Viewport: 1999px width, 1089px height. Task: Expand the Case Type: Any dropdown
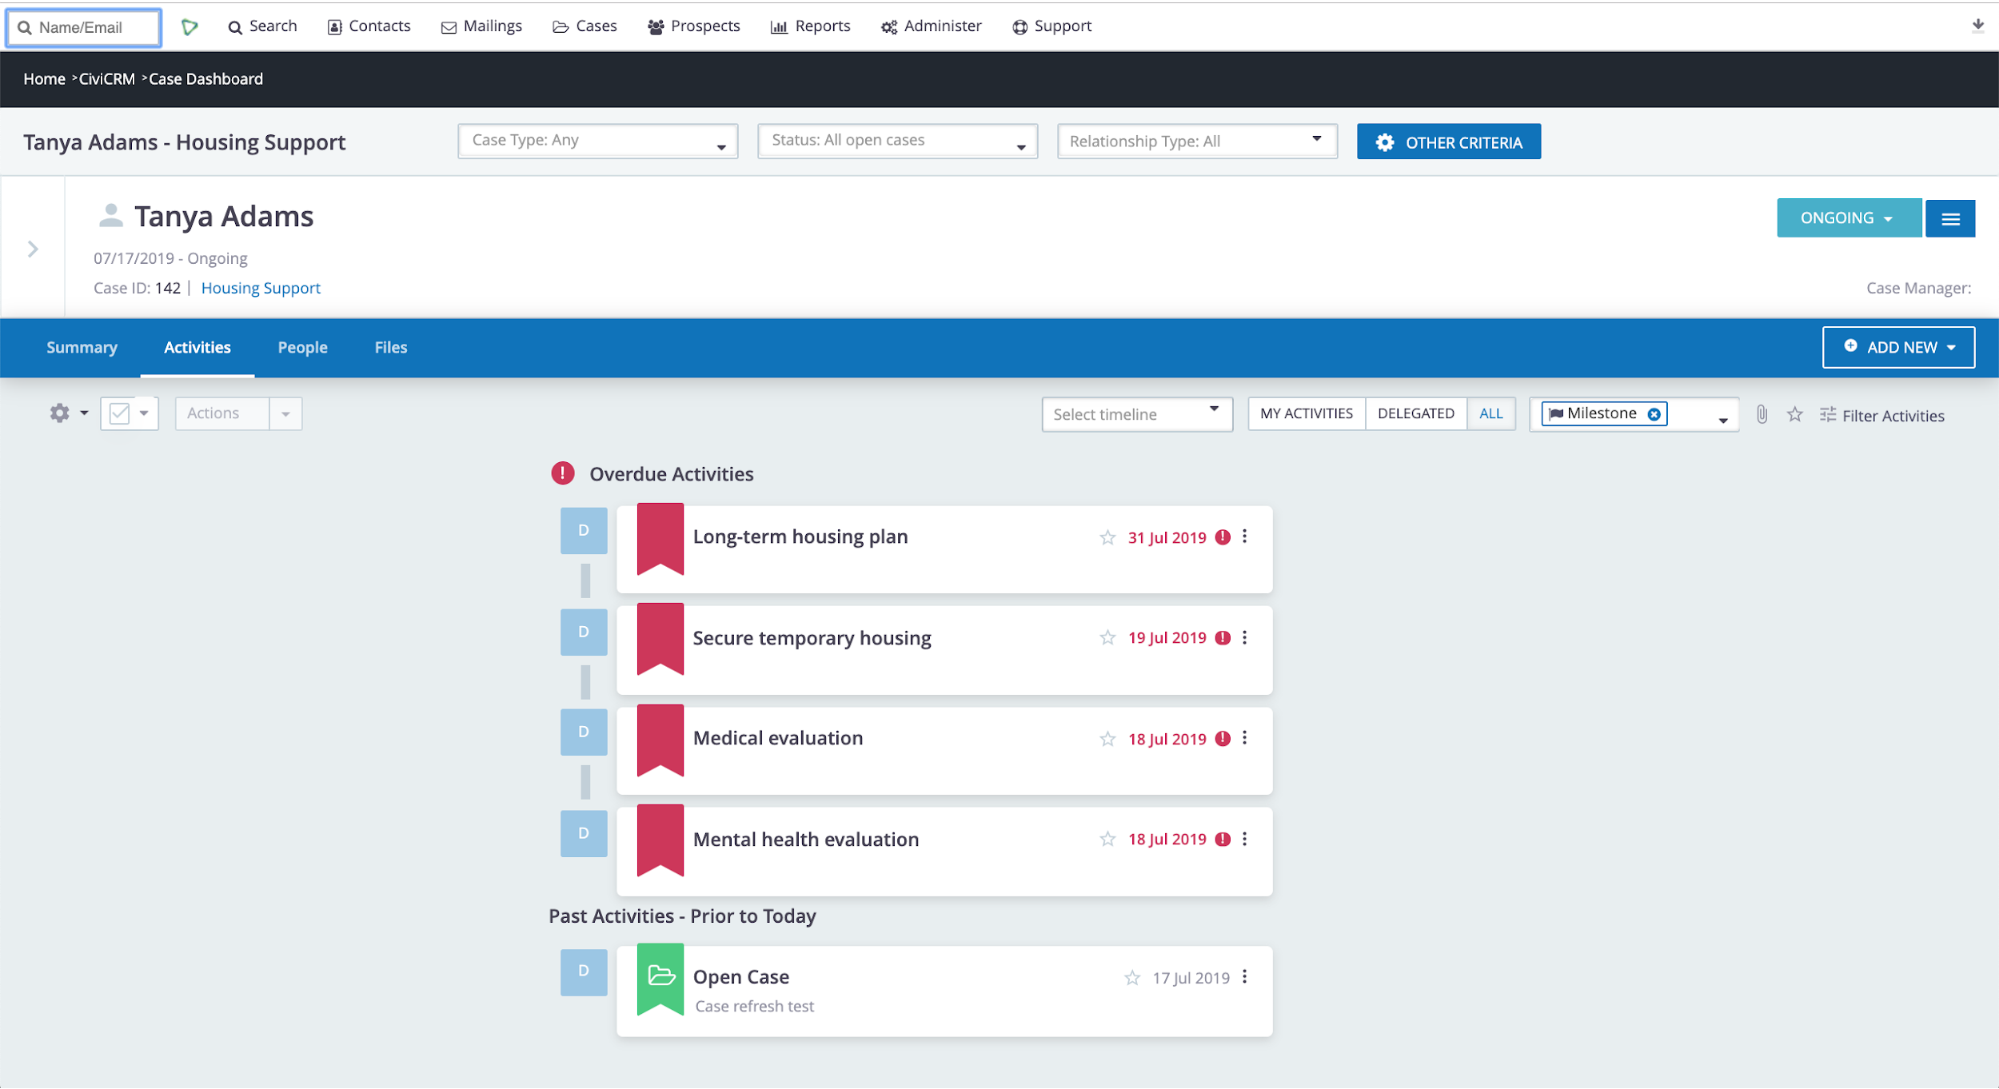(x=597, y=141)
